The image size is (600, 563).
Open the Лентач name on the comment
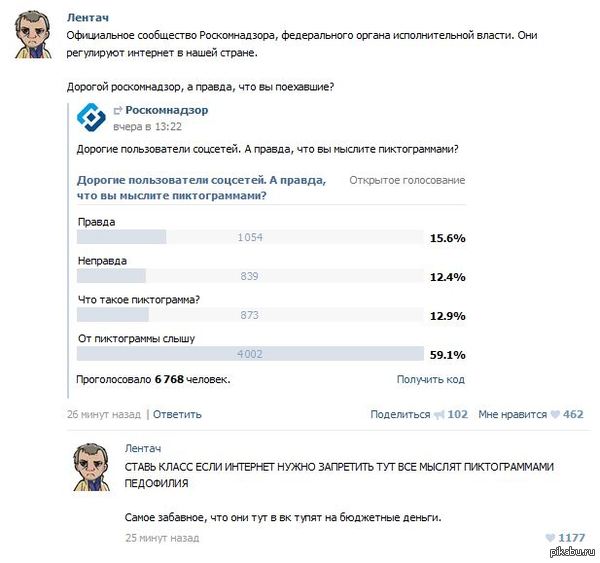click(x=143, y=449)
